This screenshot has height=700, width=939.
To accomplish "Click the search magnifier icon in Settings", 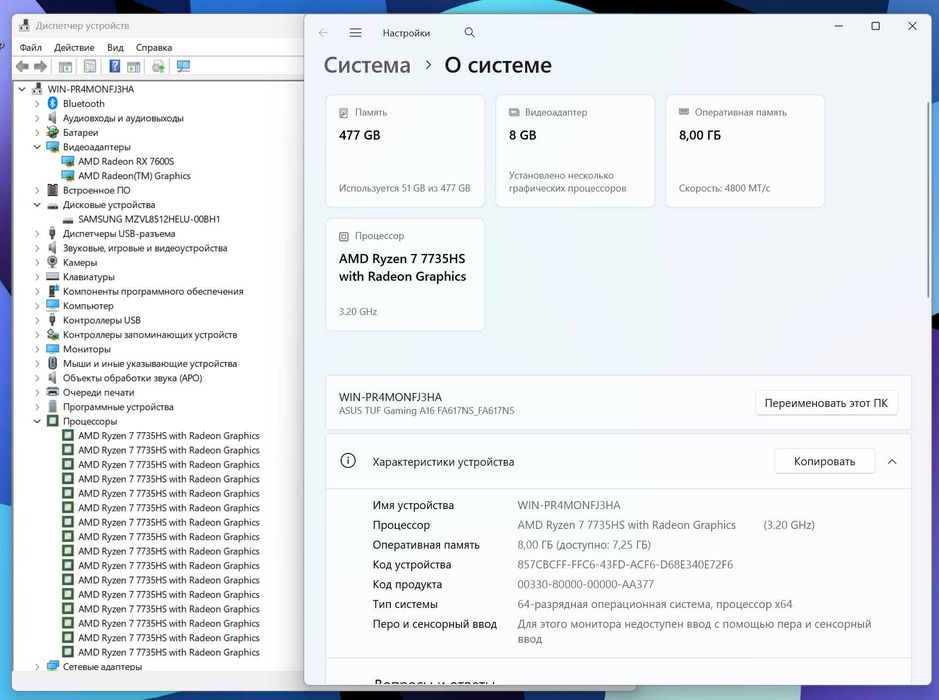I will pyautogui.click(x=470, y=32).
